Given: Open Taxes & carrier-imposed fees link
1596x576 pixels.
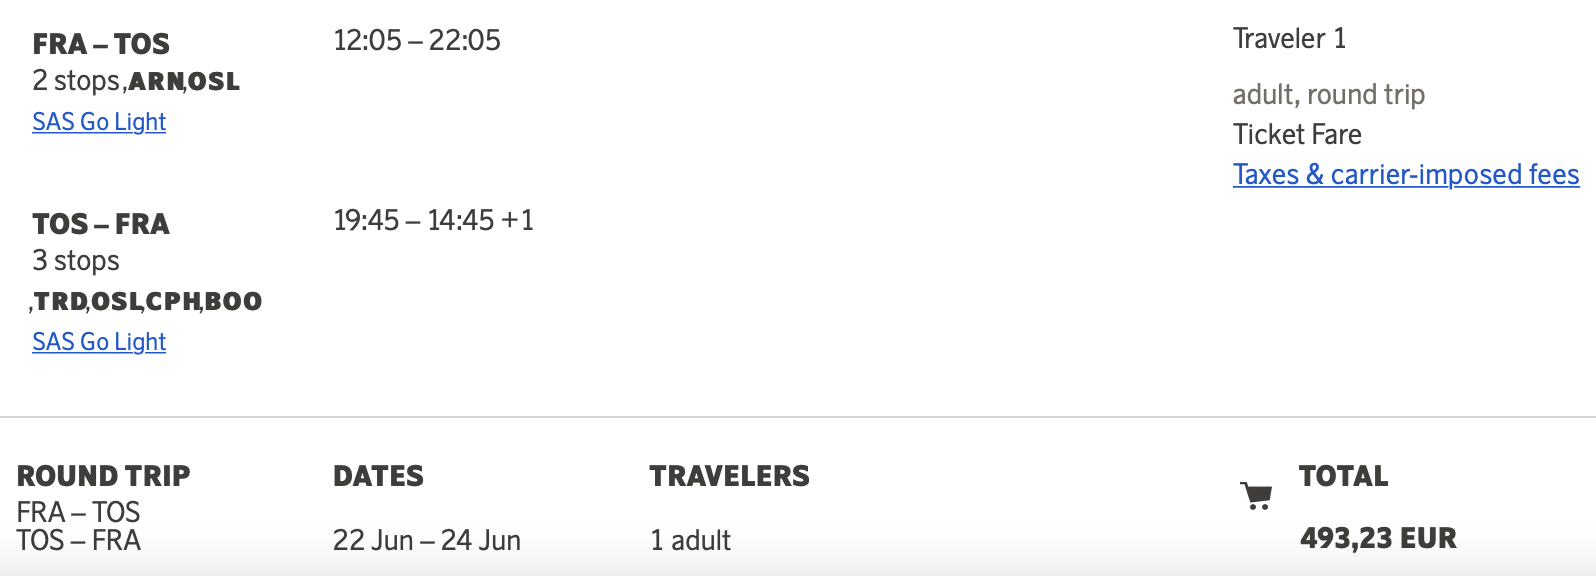Looking at the screenshot, I should [1406, 175].
